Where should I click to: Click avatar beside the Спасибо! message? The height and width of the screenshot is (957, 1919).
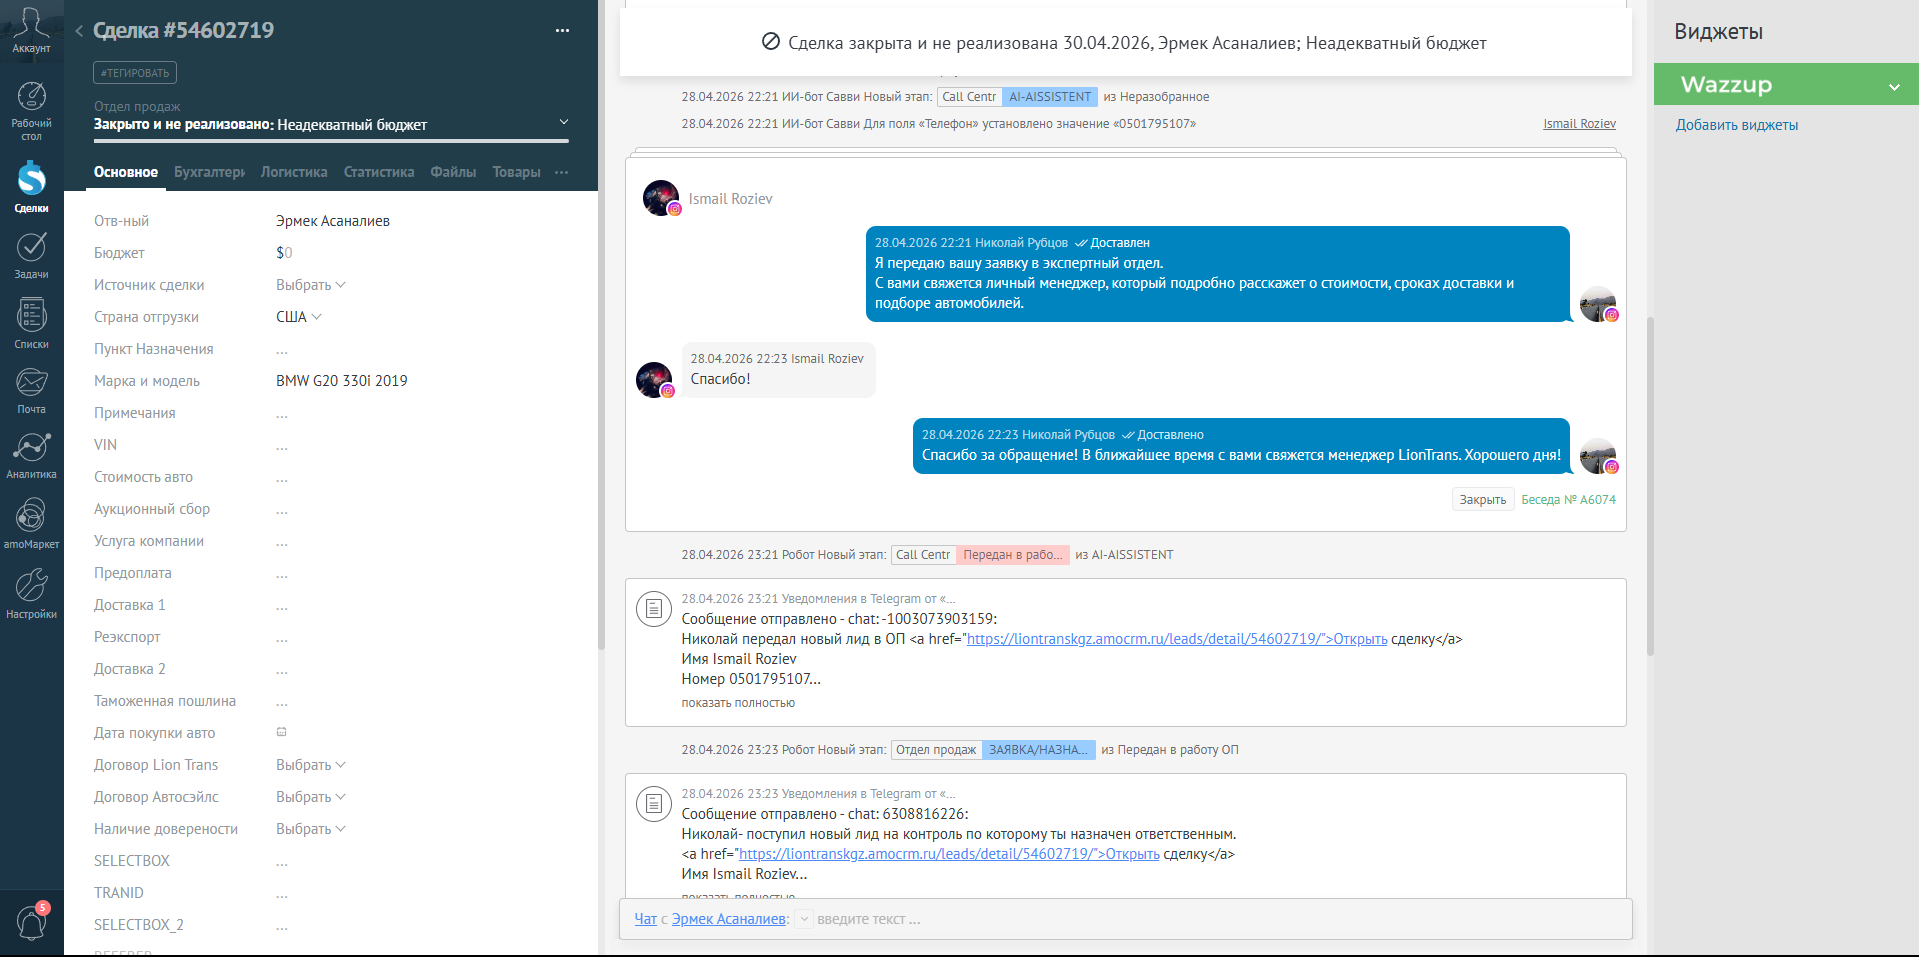point(655,380)
